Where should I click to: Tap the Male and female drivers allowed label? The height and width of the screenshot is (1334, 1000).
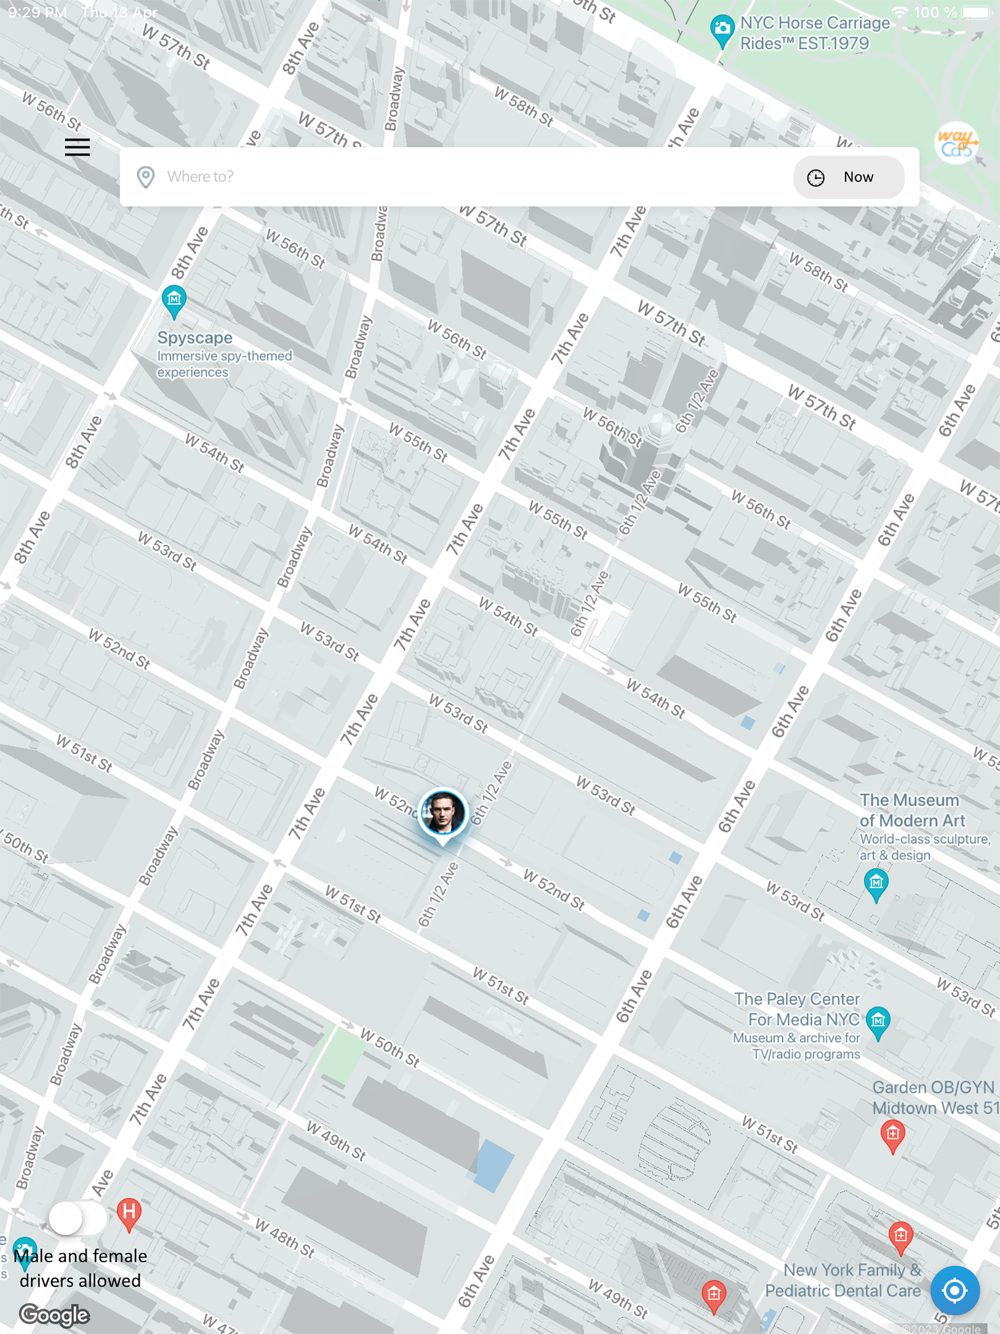tap(80, 1268)
